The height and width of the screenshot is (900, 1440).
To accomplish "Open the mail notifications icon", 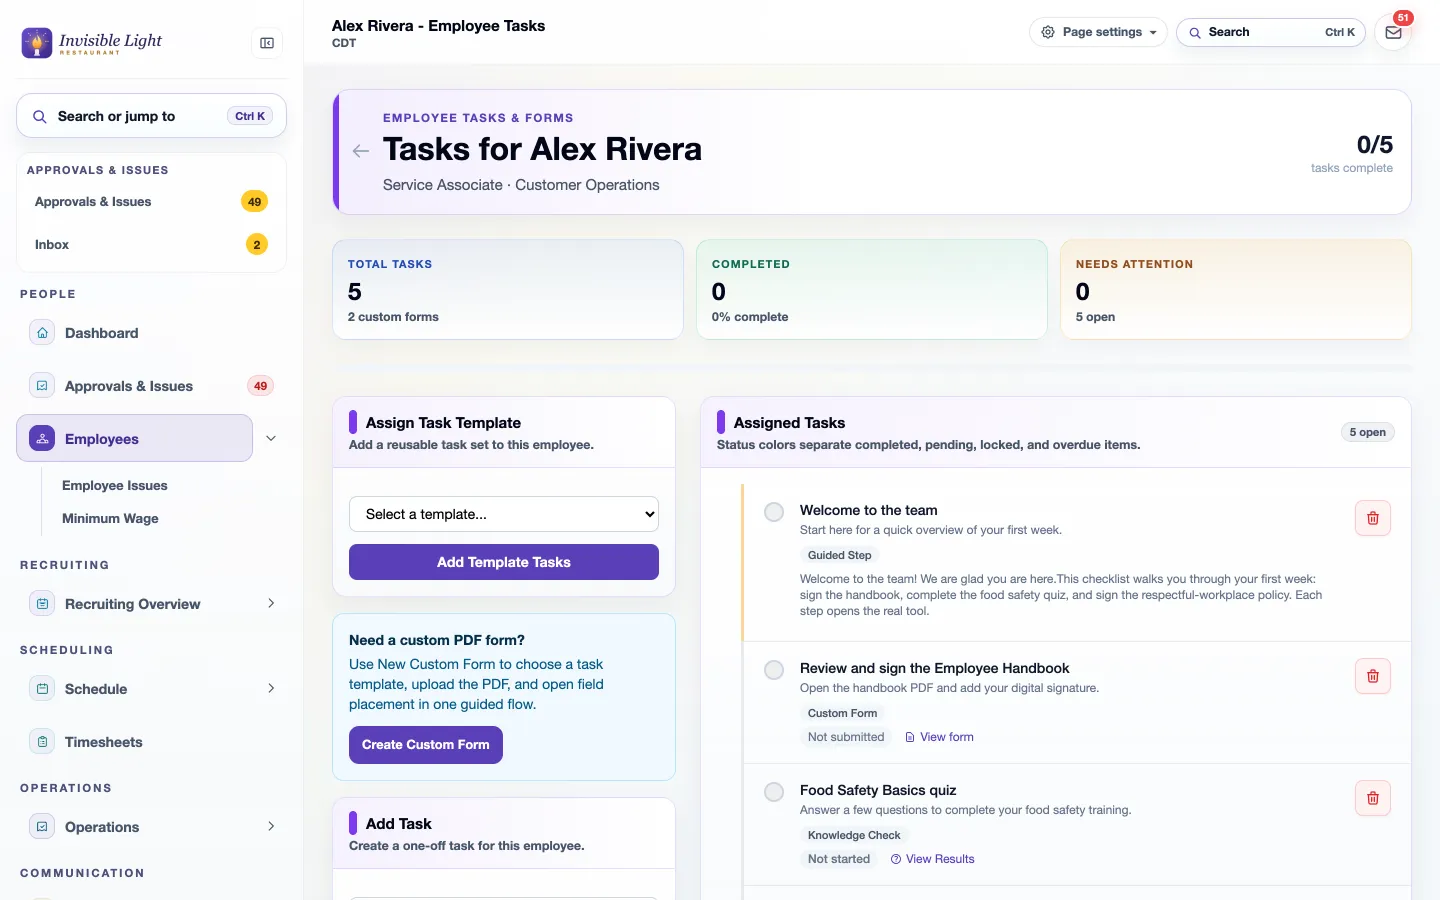I will click(1393, 32).
